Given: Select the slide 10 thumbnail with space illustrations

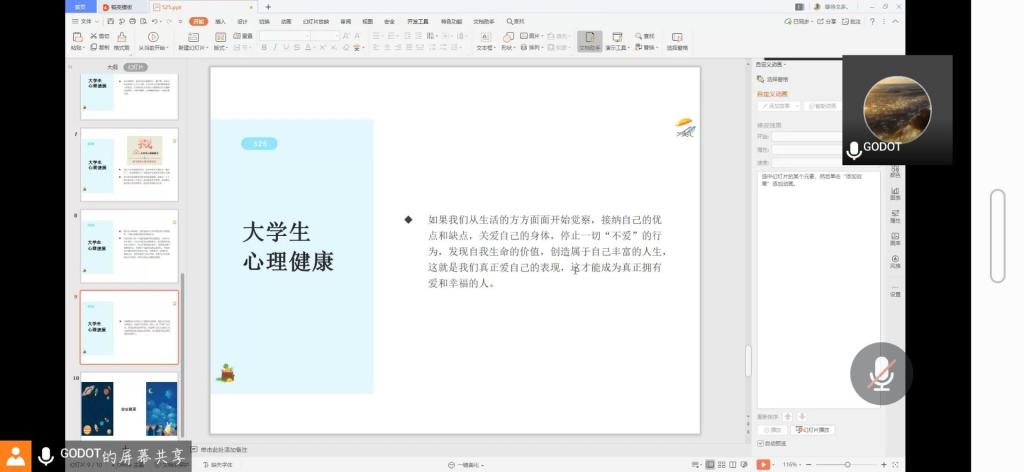Looking at the screenshot, I should point(130,408).
